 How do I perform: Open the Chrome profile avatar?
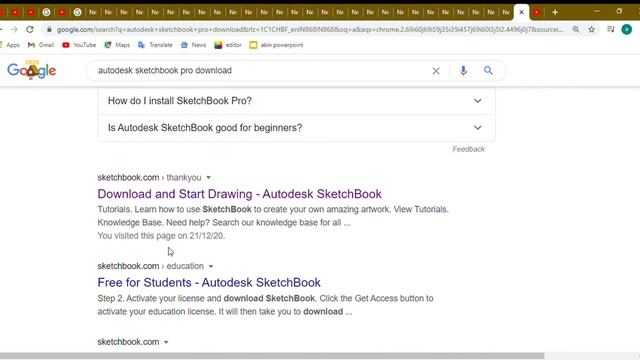627,29
